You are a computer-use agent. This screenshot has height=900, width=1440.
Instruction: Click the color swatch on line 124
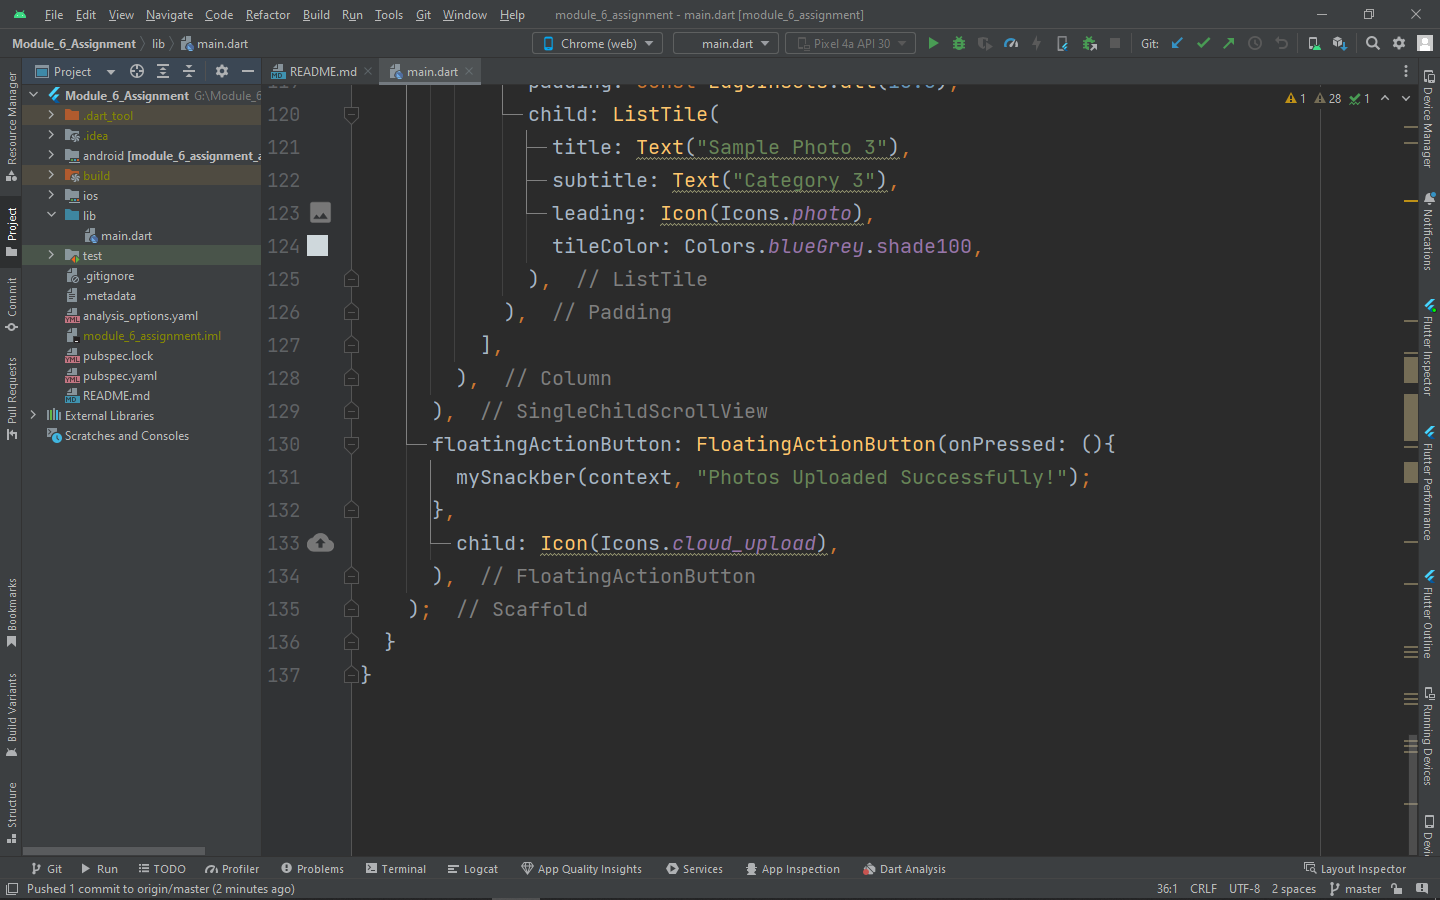point(317,246)
